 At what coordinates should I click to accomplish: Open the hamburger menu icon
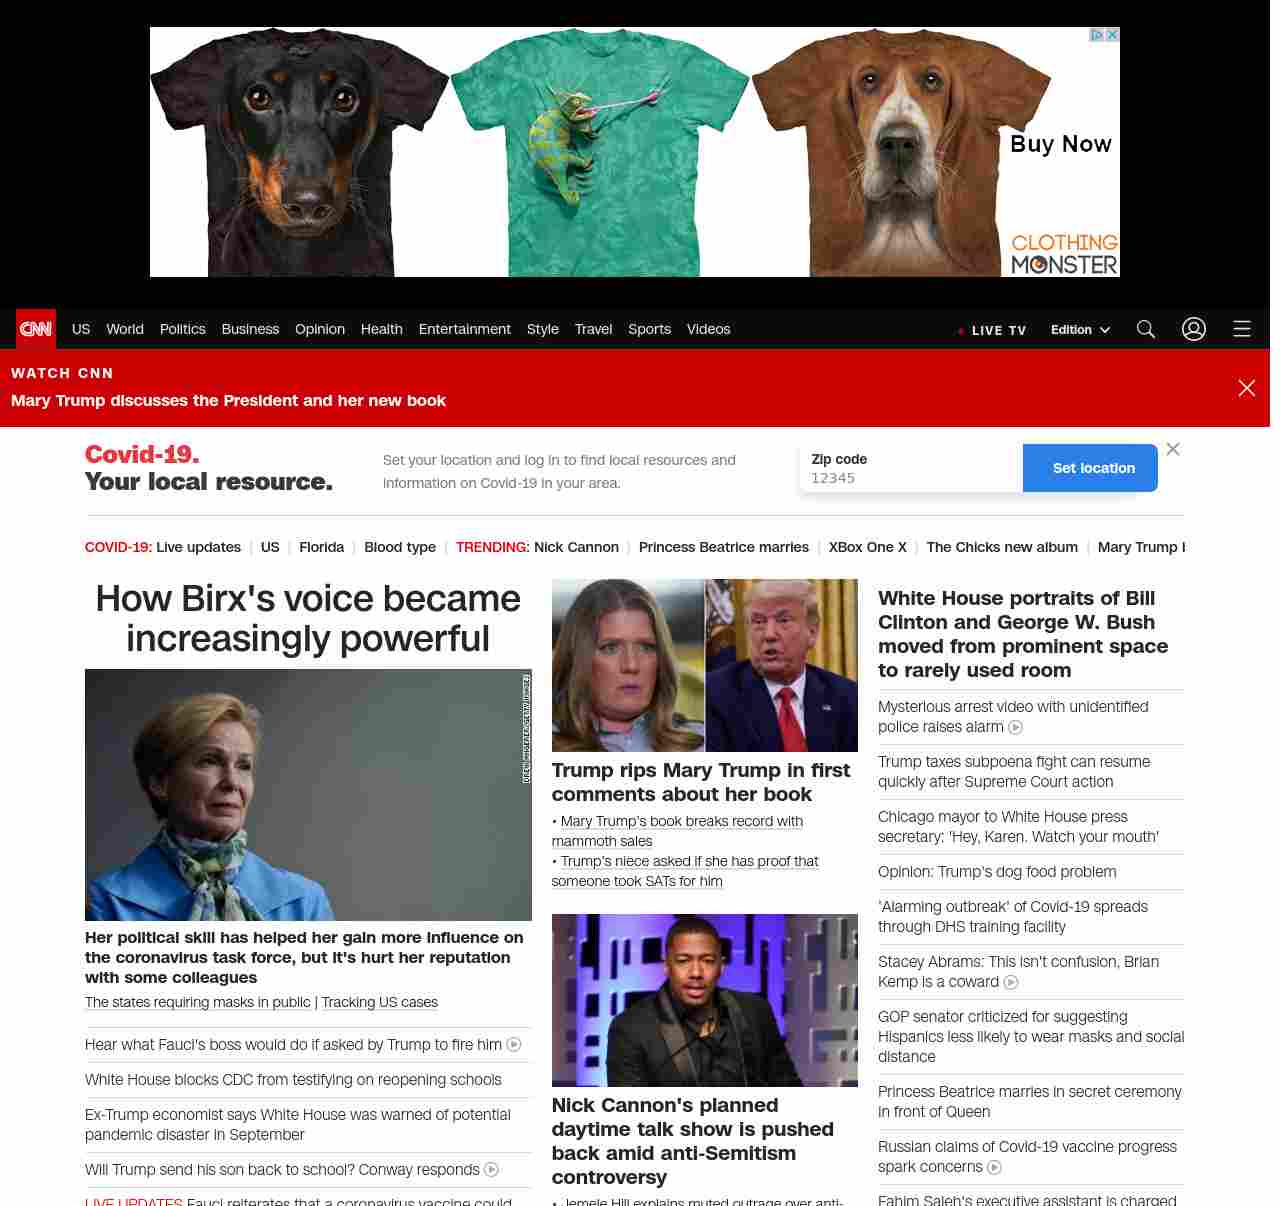[x=1242, y=329]
